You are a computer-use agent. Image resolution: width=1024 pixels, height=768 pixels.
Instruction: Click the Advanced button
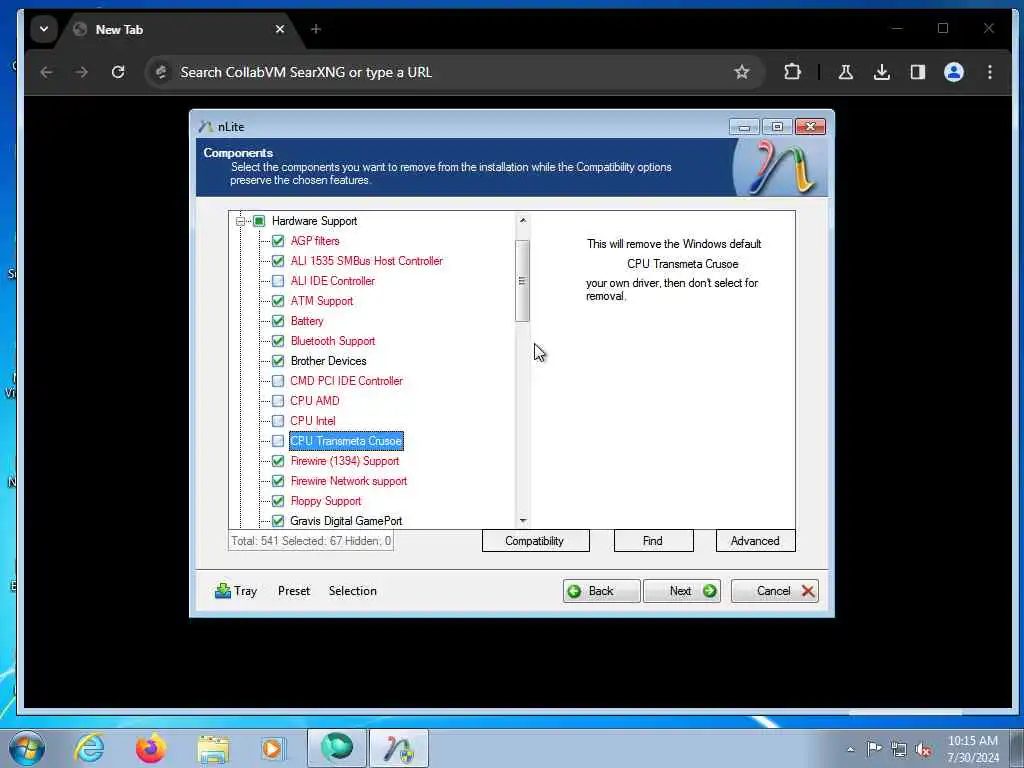(x=756, y=541)
